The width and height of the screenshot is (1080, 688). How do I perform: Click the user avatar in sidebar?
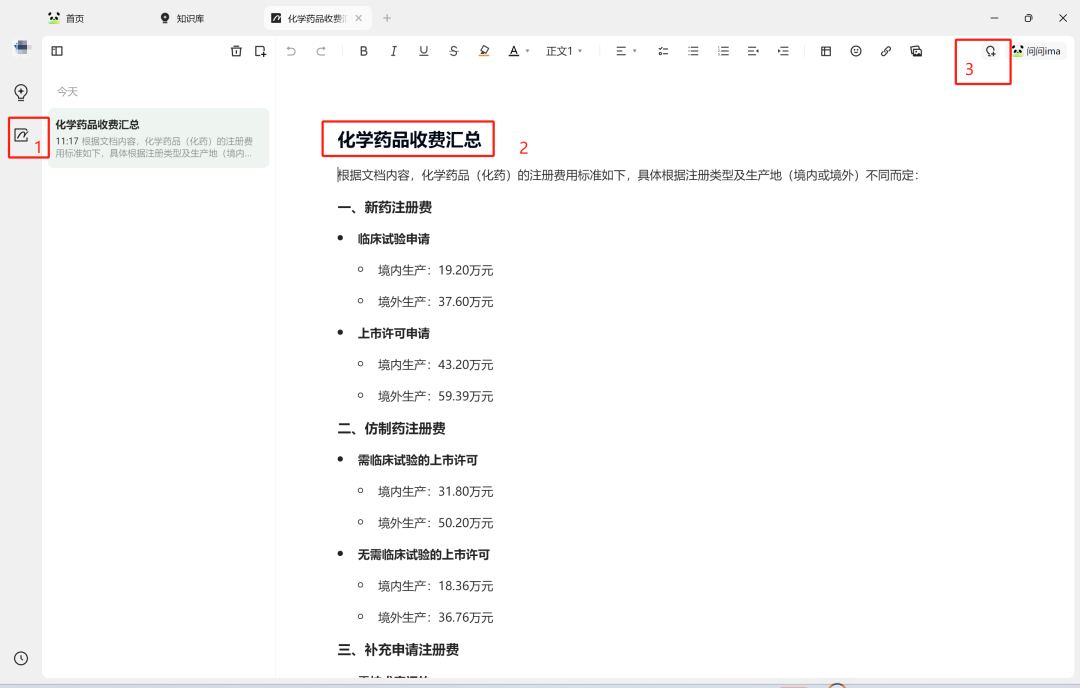pyautogui.click(x=21, y=47)
